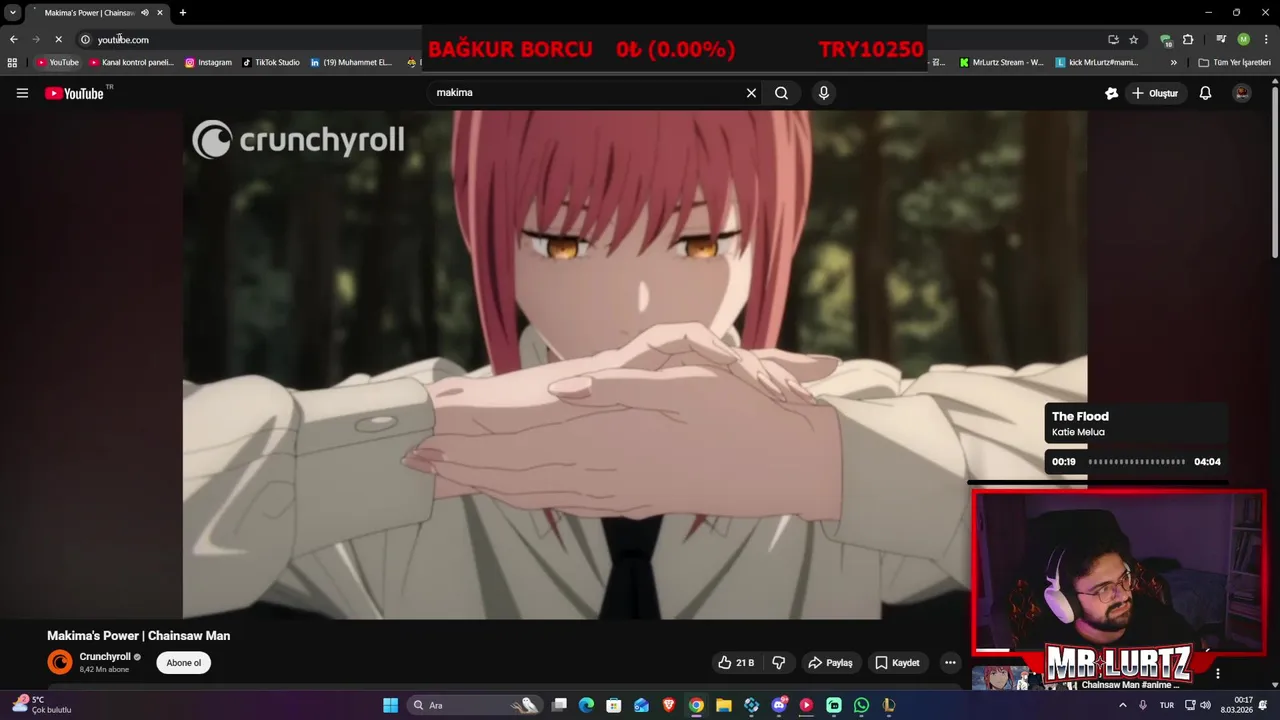
Task: Open Tüm Yer İşaretleri folder
Action: 1235,62
